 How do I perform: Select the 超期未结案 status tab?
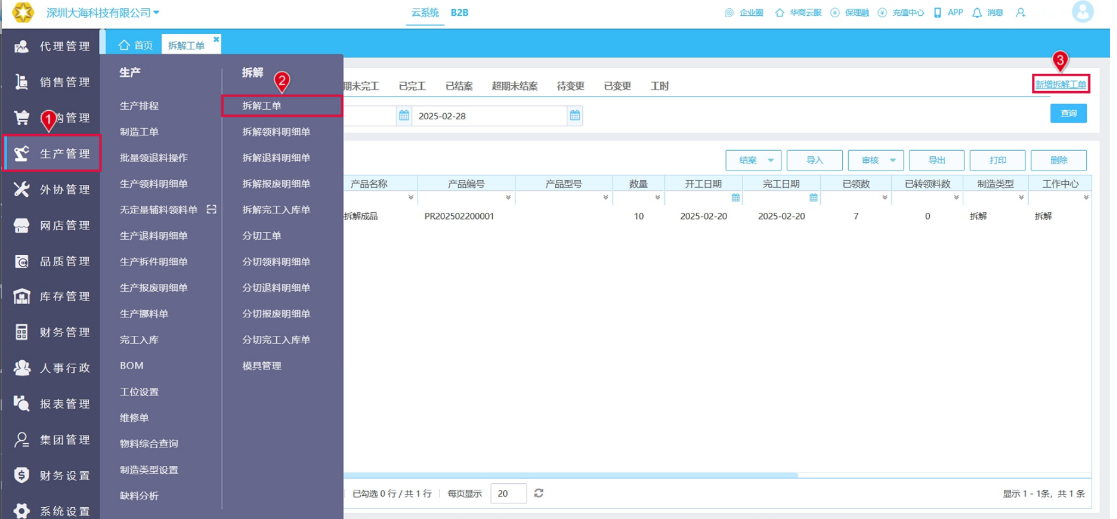pos(514,86)
